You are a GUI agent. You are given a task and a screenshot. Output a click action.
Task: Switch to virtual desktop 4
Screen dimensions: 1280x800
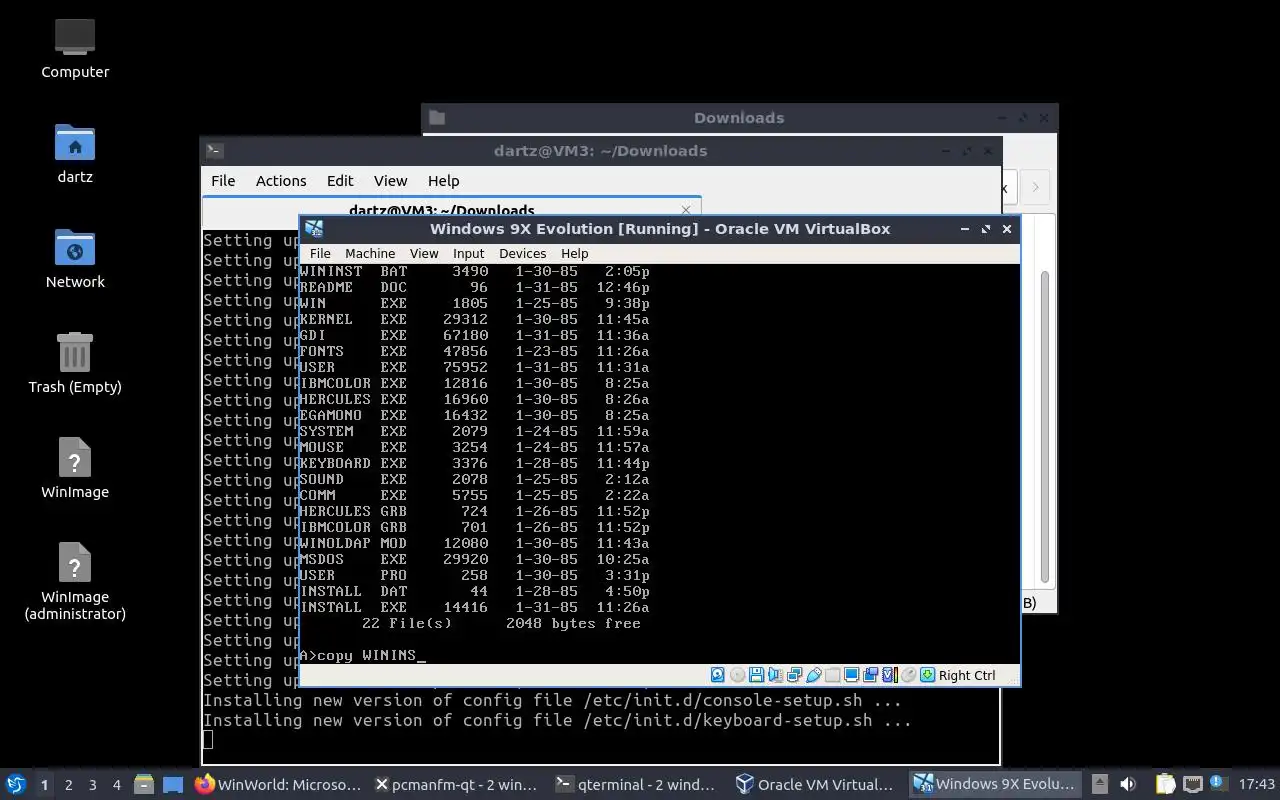116,785
